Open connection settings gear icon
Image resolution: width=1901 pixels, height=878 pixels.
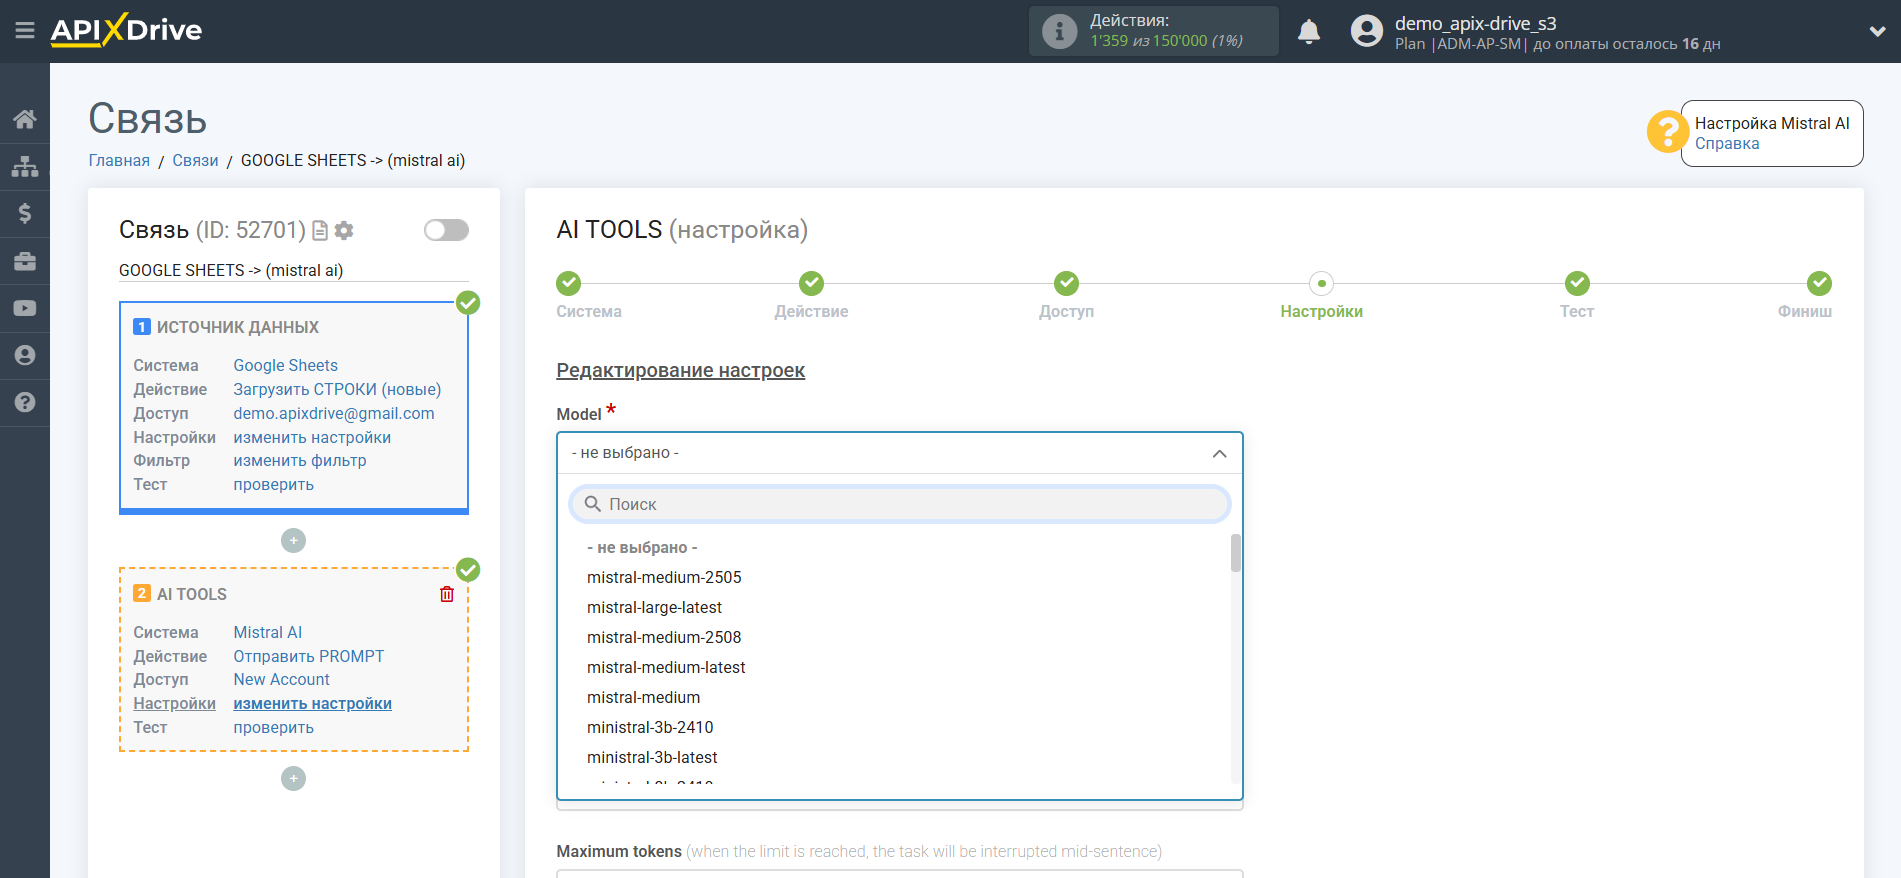[x=345, y=231]
